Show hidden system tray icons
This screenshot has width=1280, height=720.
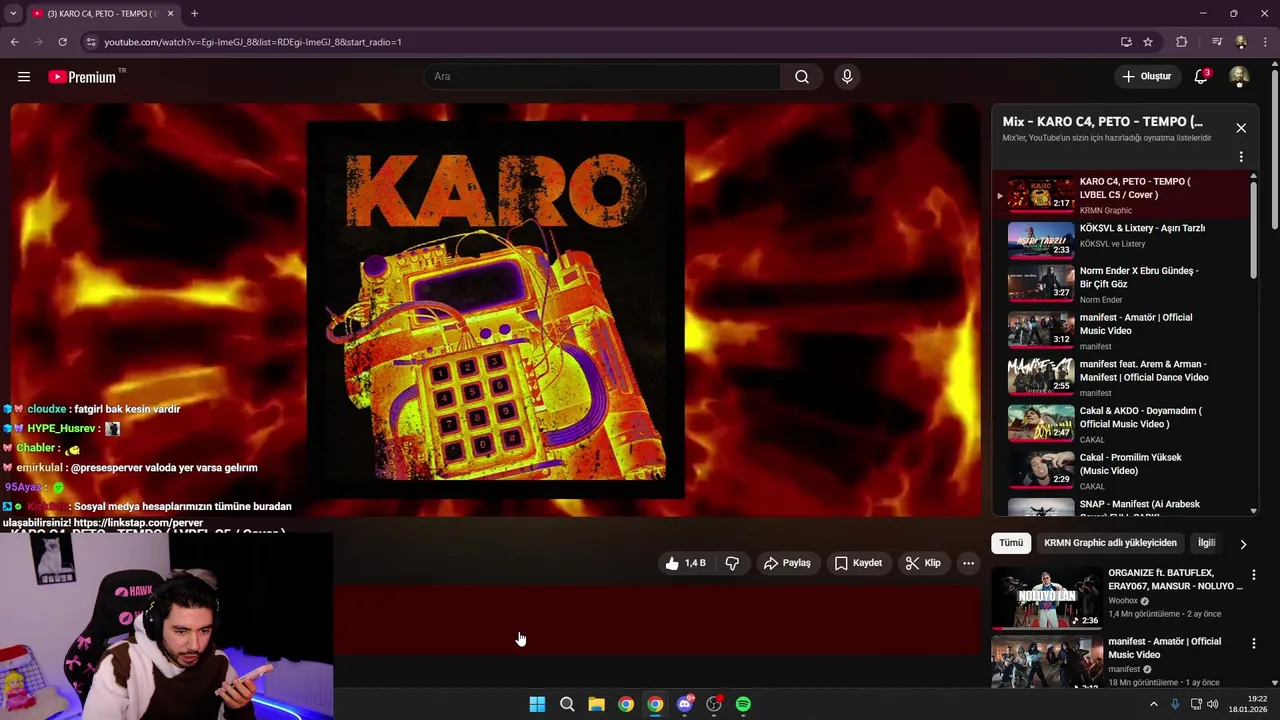click(x=1153, y=704)
